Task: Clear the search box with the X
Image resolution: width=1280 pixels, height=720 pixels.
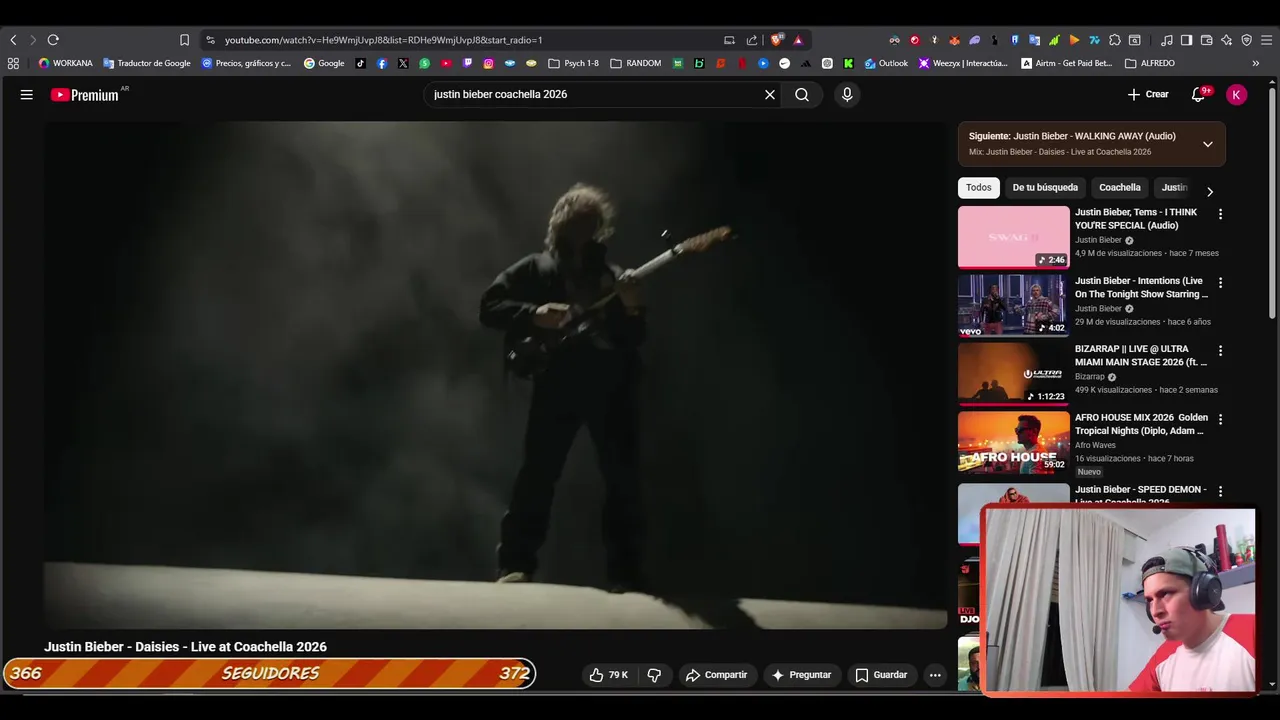Action: click(770, 94)
